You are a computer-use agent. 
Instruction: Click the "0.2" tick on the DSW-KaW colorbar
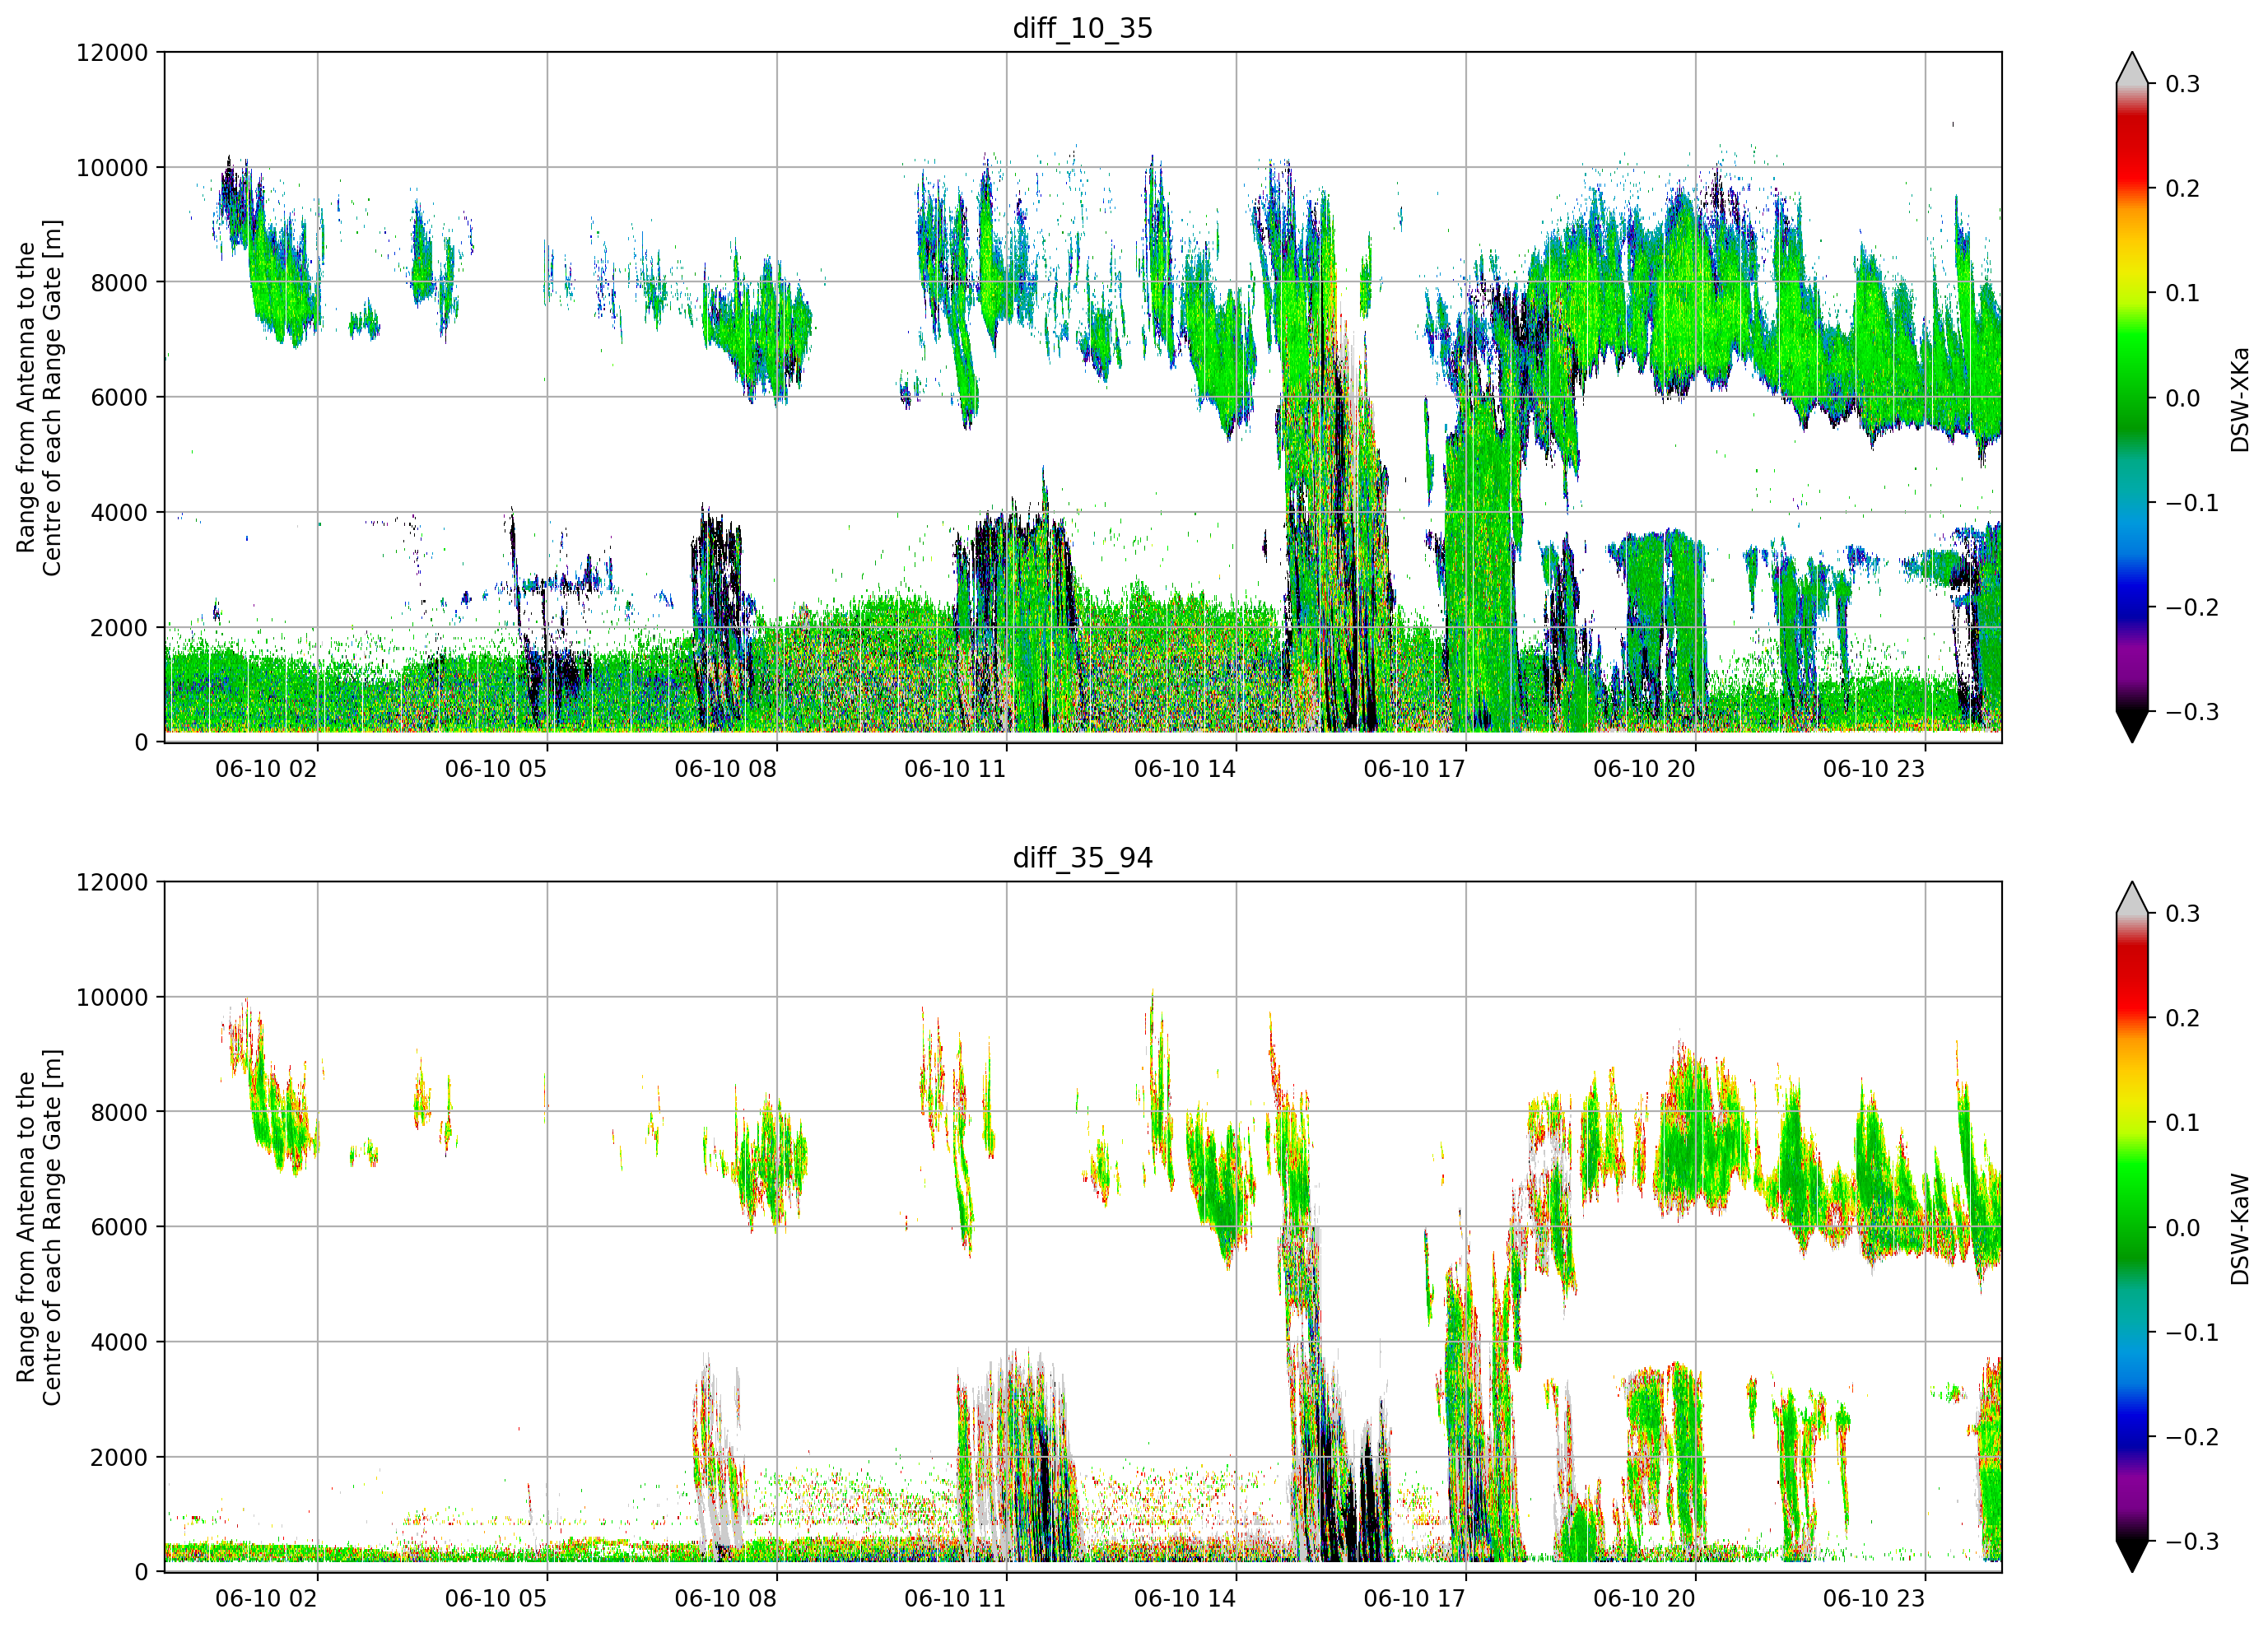(2182, 1019)
